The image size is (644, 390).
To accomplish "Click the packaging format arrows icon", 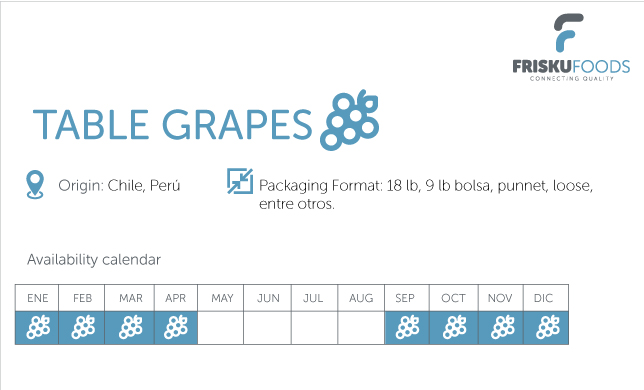I will [x=240, y=181].
